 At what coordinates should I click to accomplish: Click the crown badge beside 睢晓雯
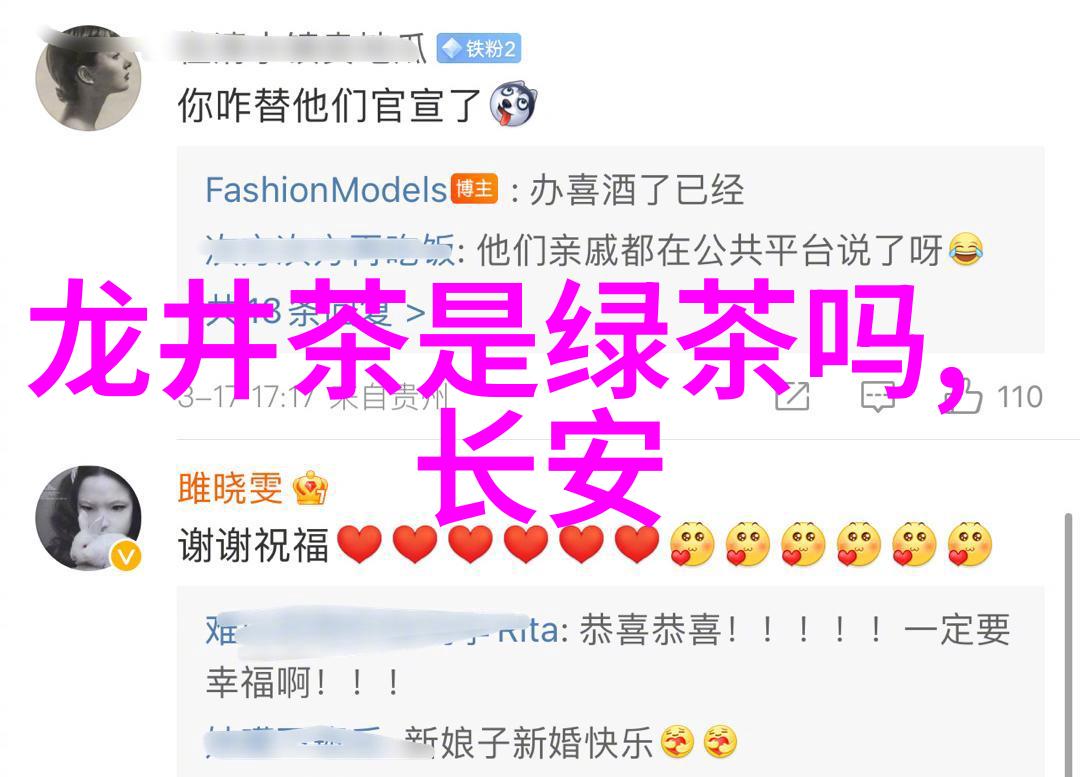point(310,488)
